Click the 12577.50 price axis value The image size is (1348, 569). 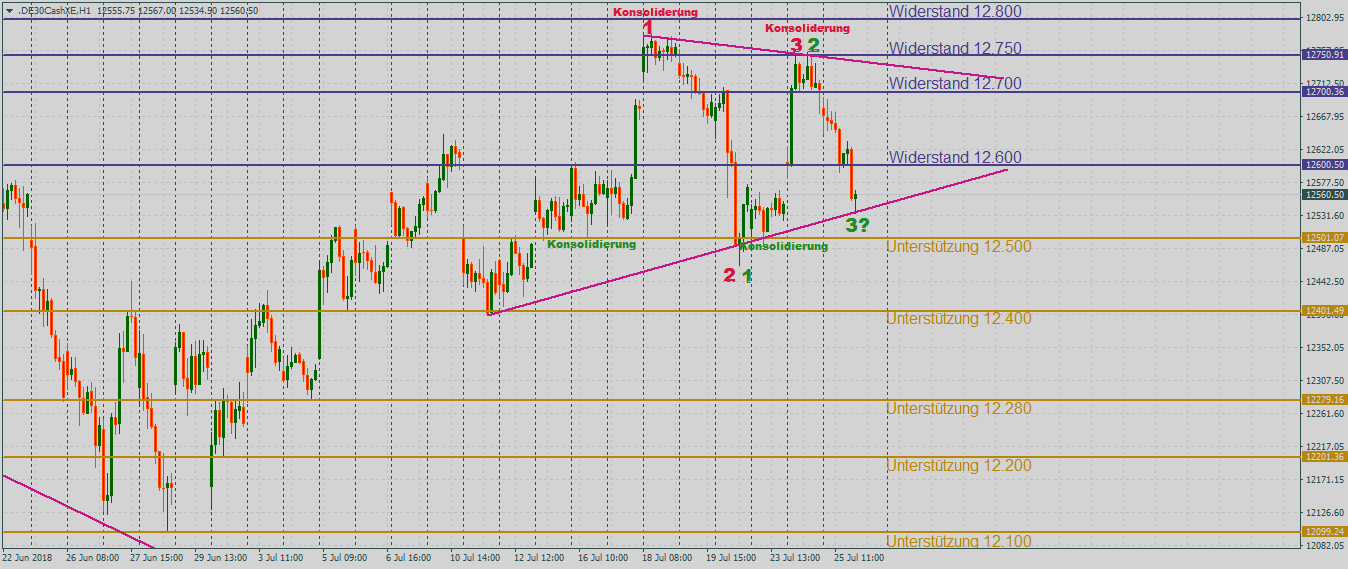click(x=1324, y=182)
